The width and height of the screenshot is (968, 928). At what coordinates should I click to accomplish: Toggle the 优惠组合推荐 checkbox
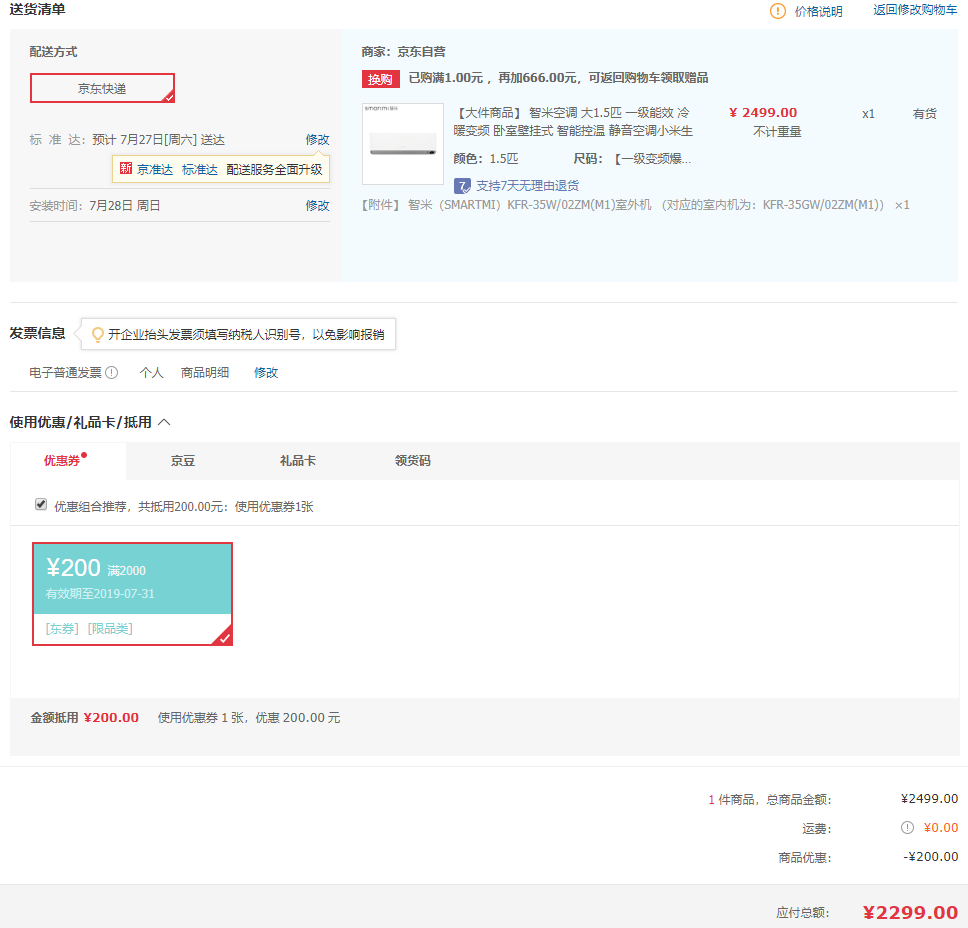point(41,504)
